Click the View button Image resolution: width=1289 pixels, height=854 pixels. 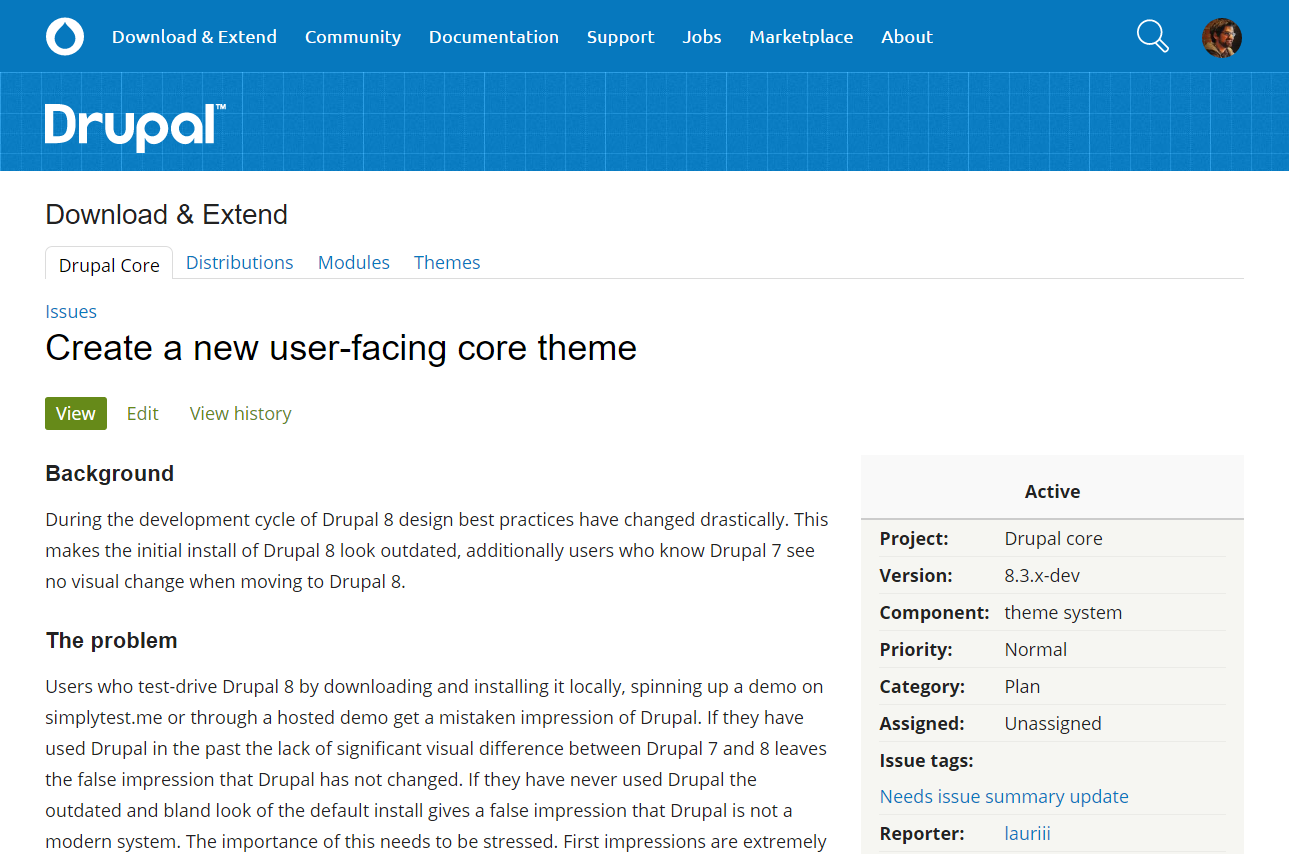75,413
